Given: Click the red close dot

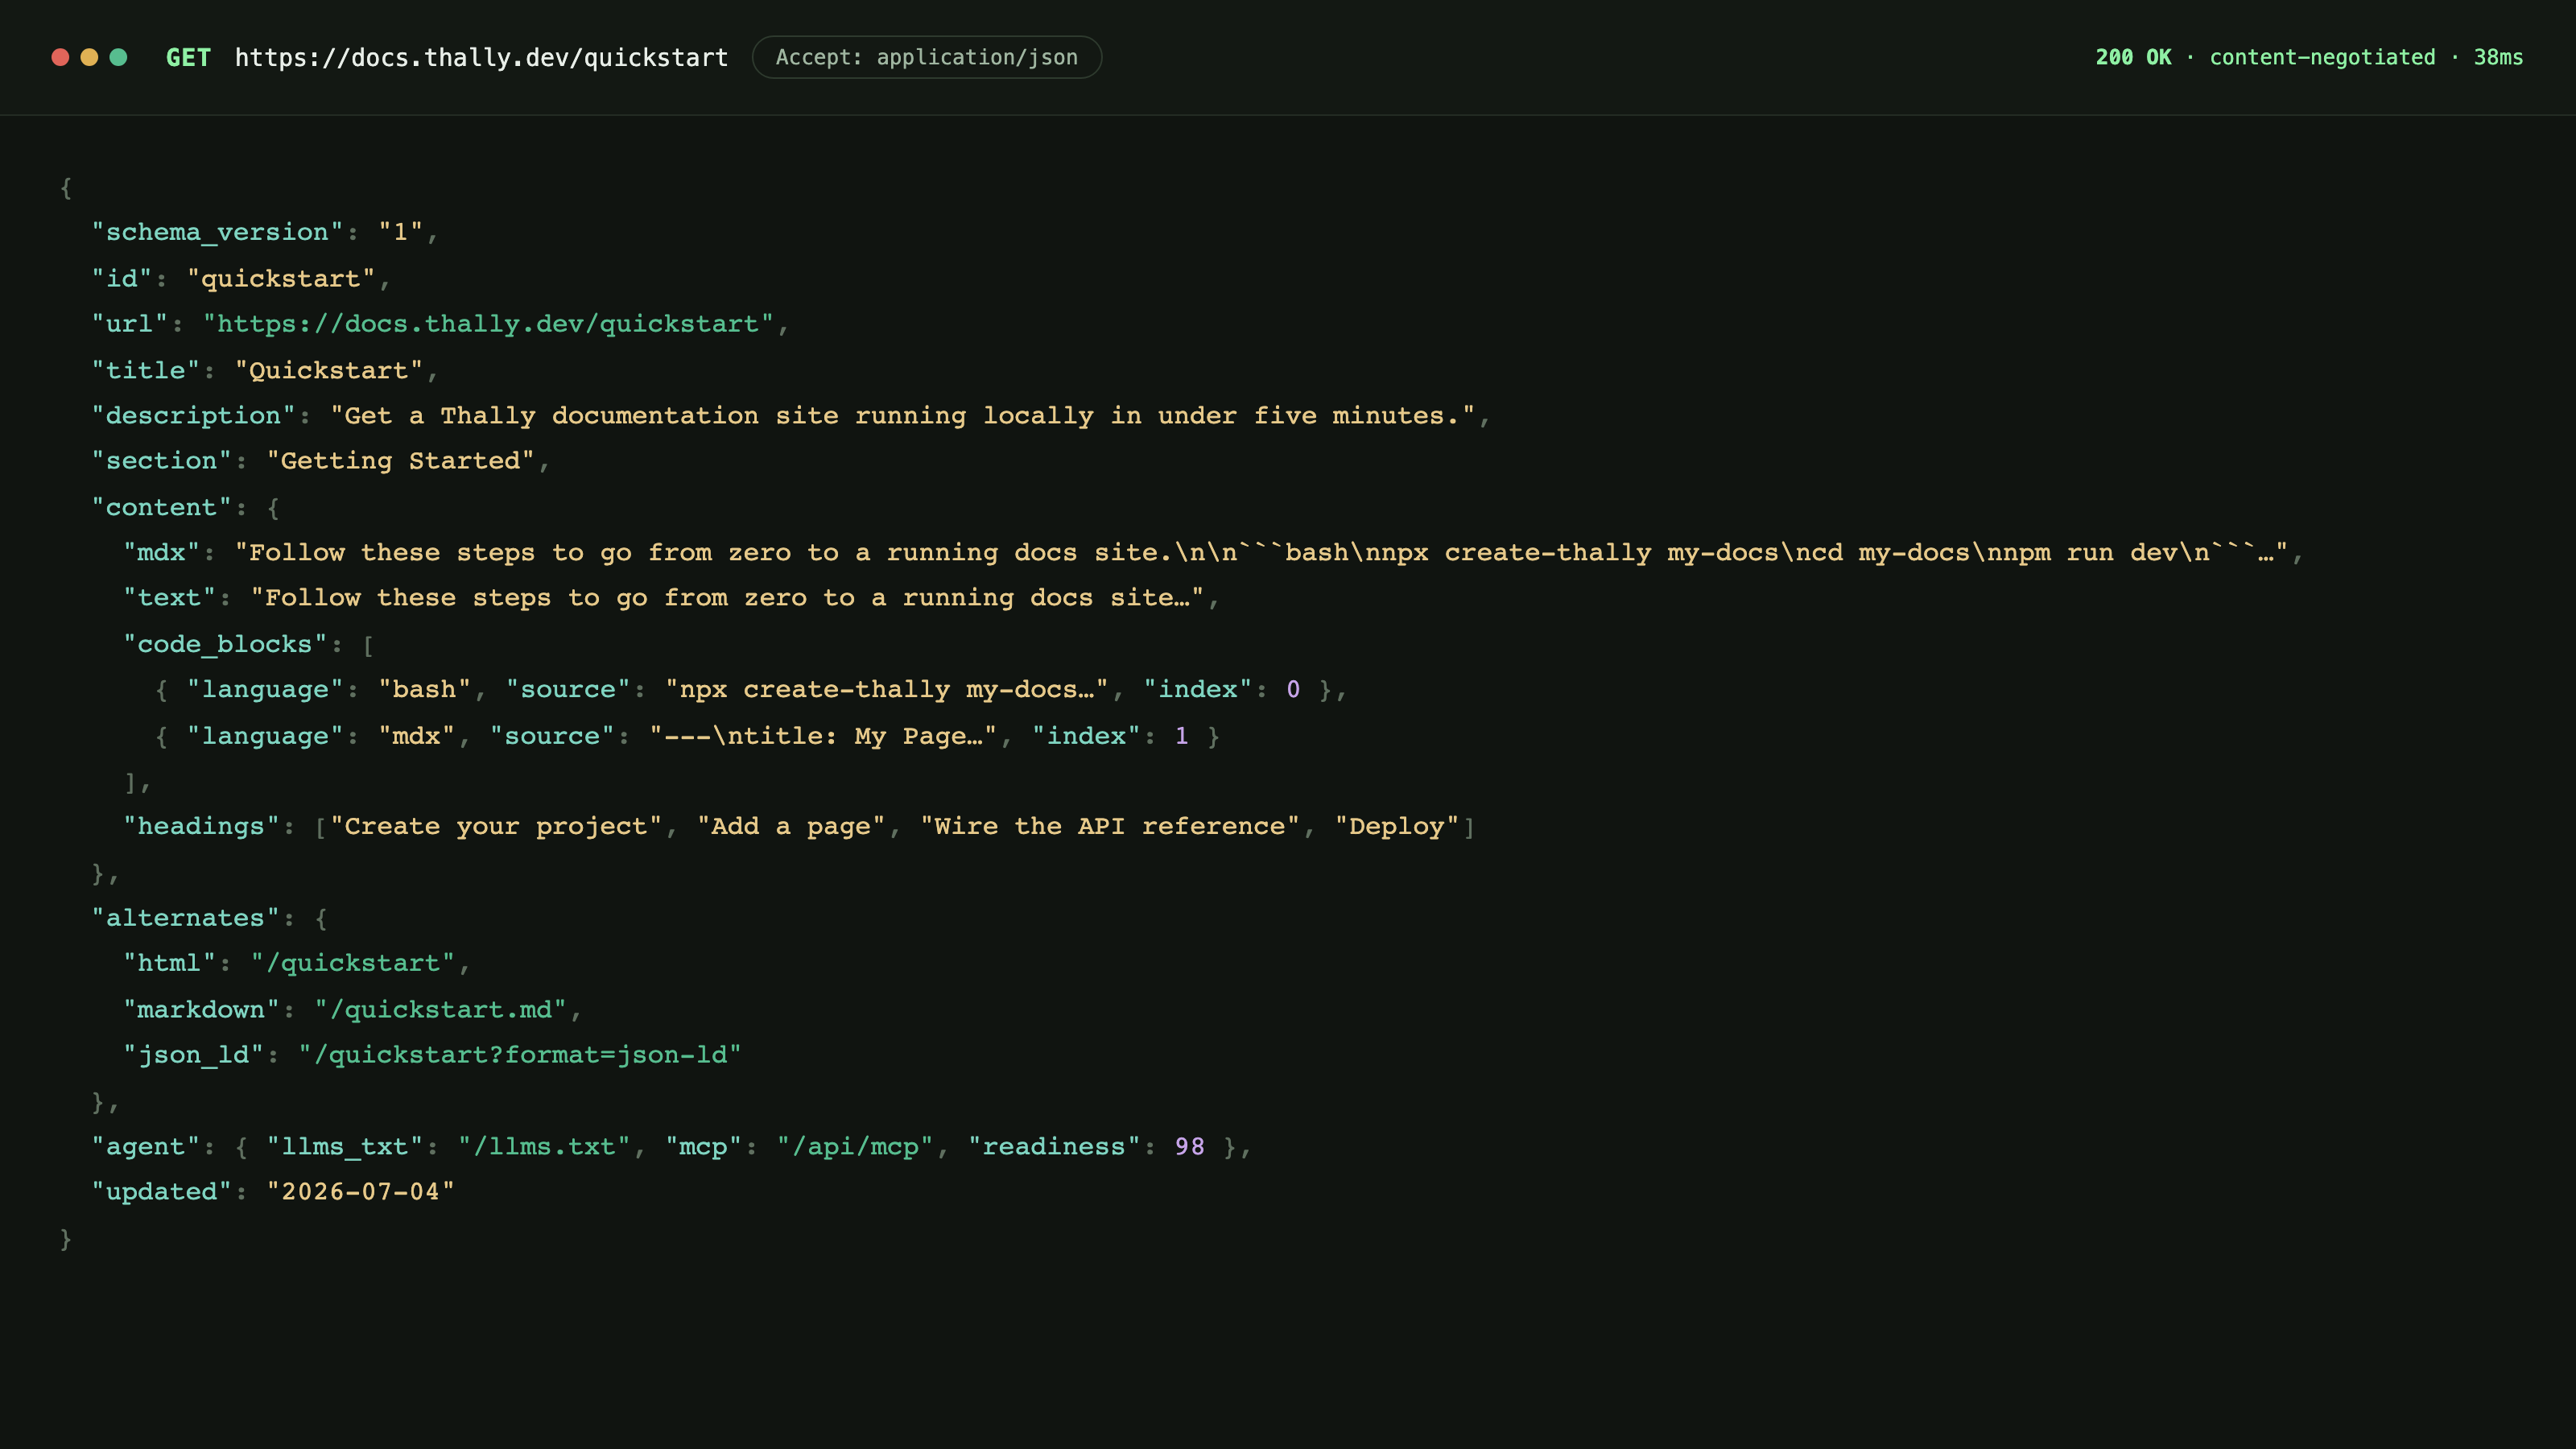Looking at the screenshot, I should click(60, 57).
